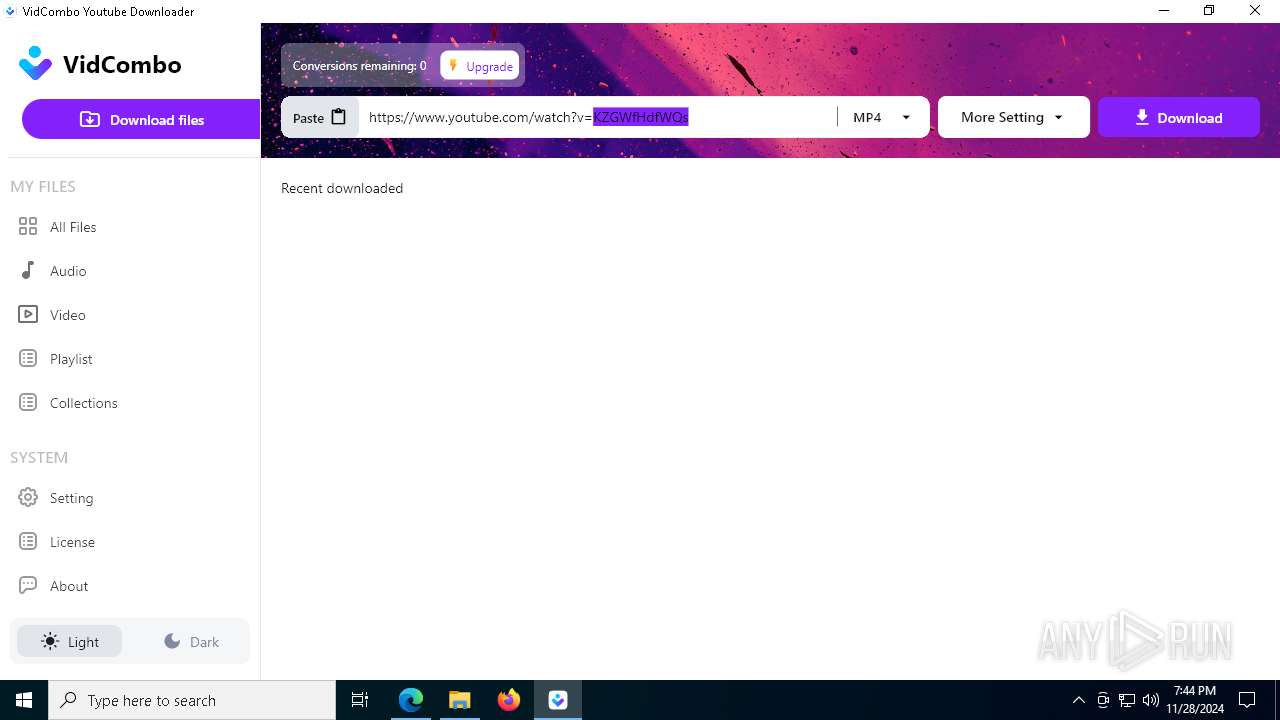
Task: Click the taskbar search box
Action: click(192, 700)
